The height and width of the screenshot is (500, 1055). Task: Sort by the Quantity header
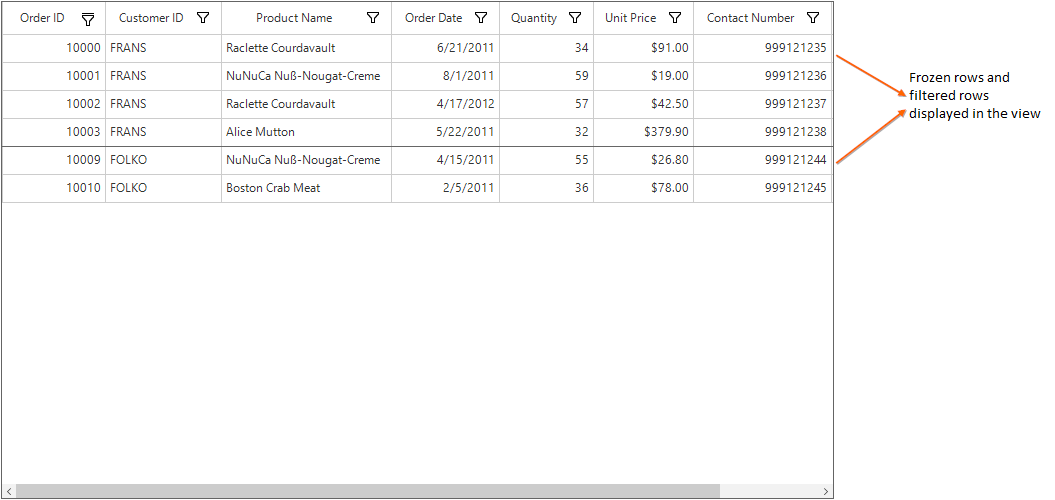(534, 18)
